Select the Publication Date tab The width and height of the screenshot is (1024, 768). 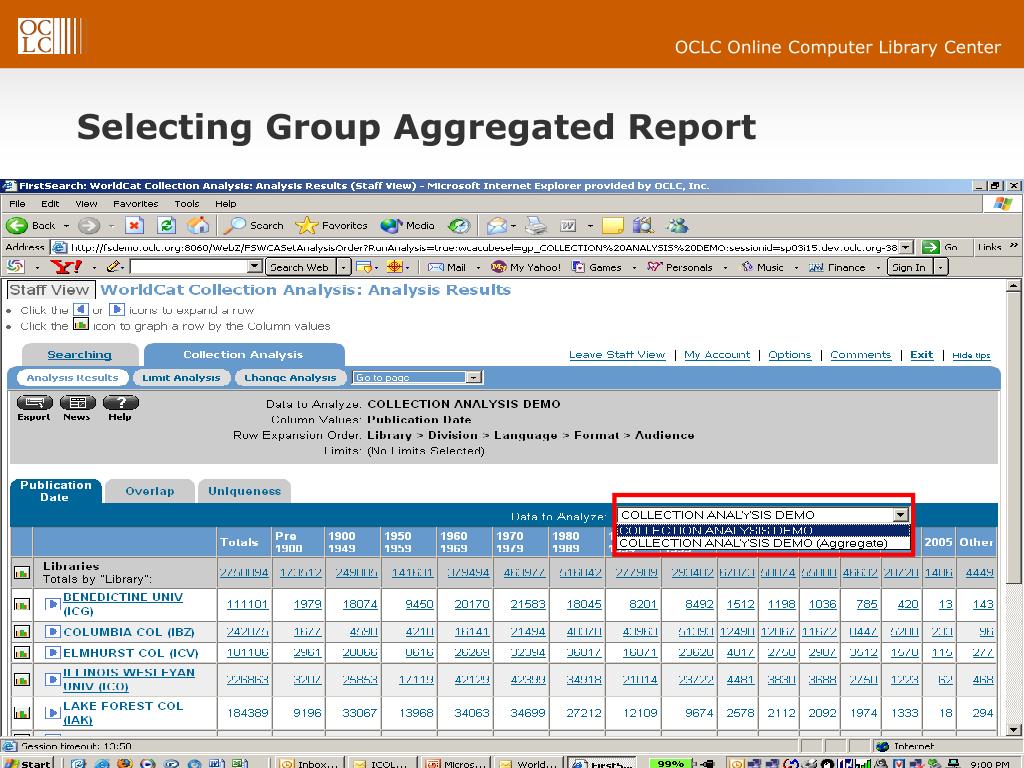click(56, 491)
